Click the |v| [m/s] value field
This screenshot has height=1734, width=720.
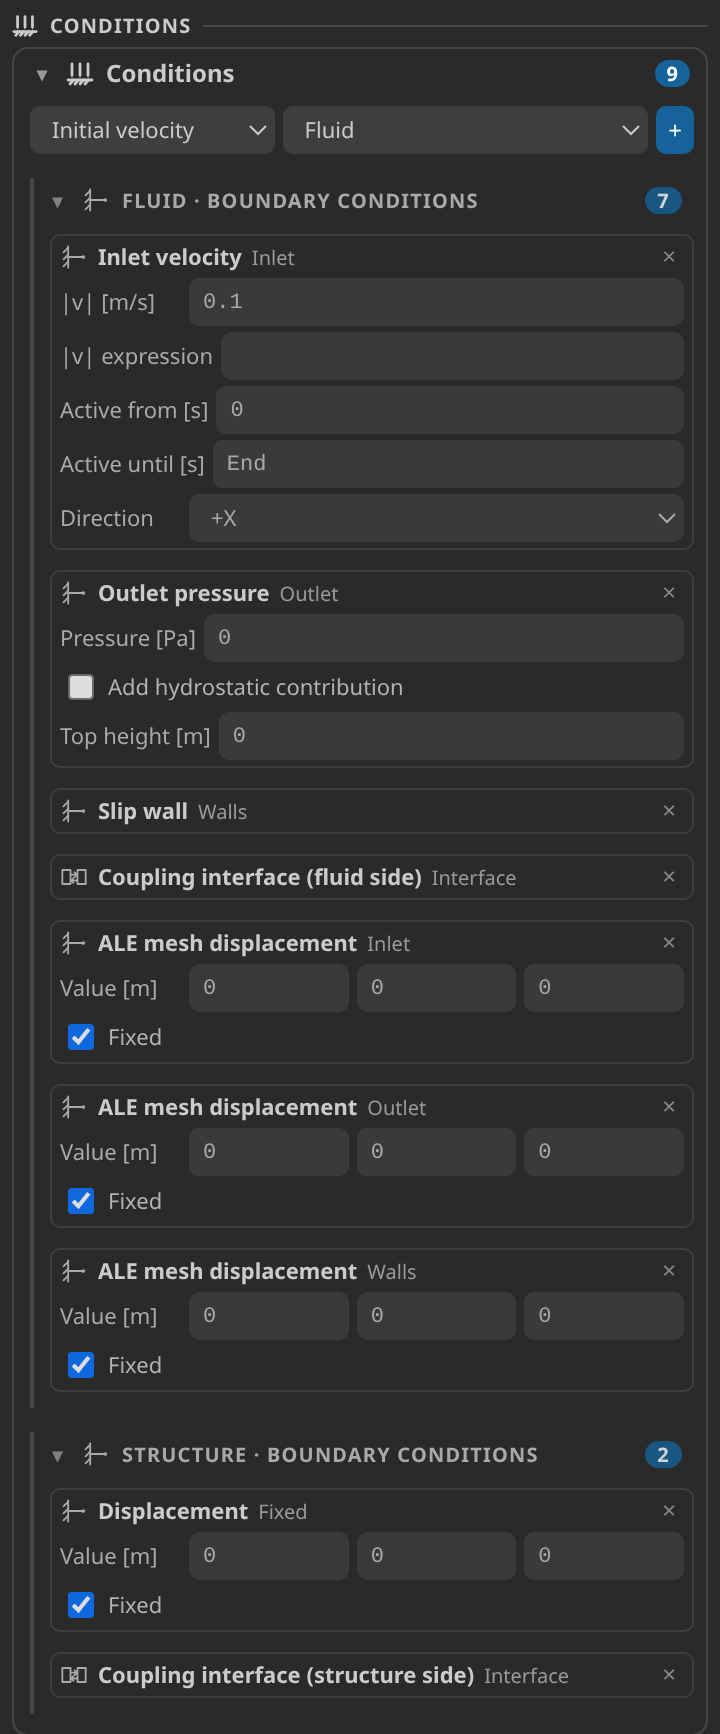coord(436,302)
